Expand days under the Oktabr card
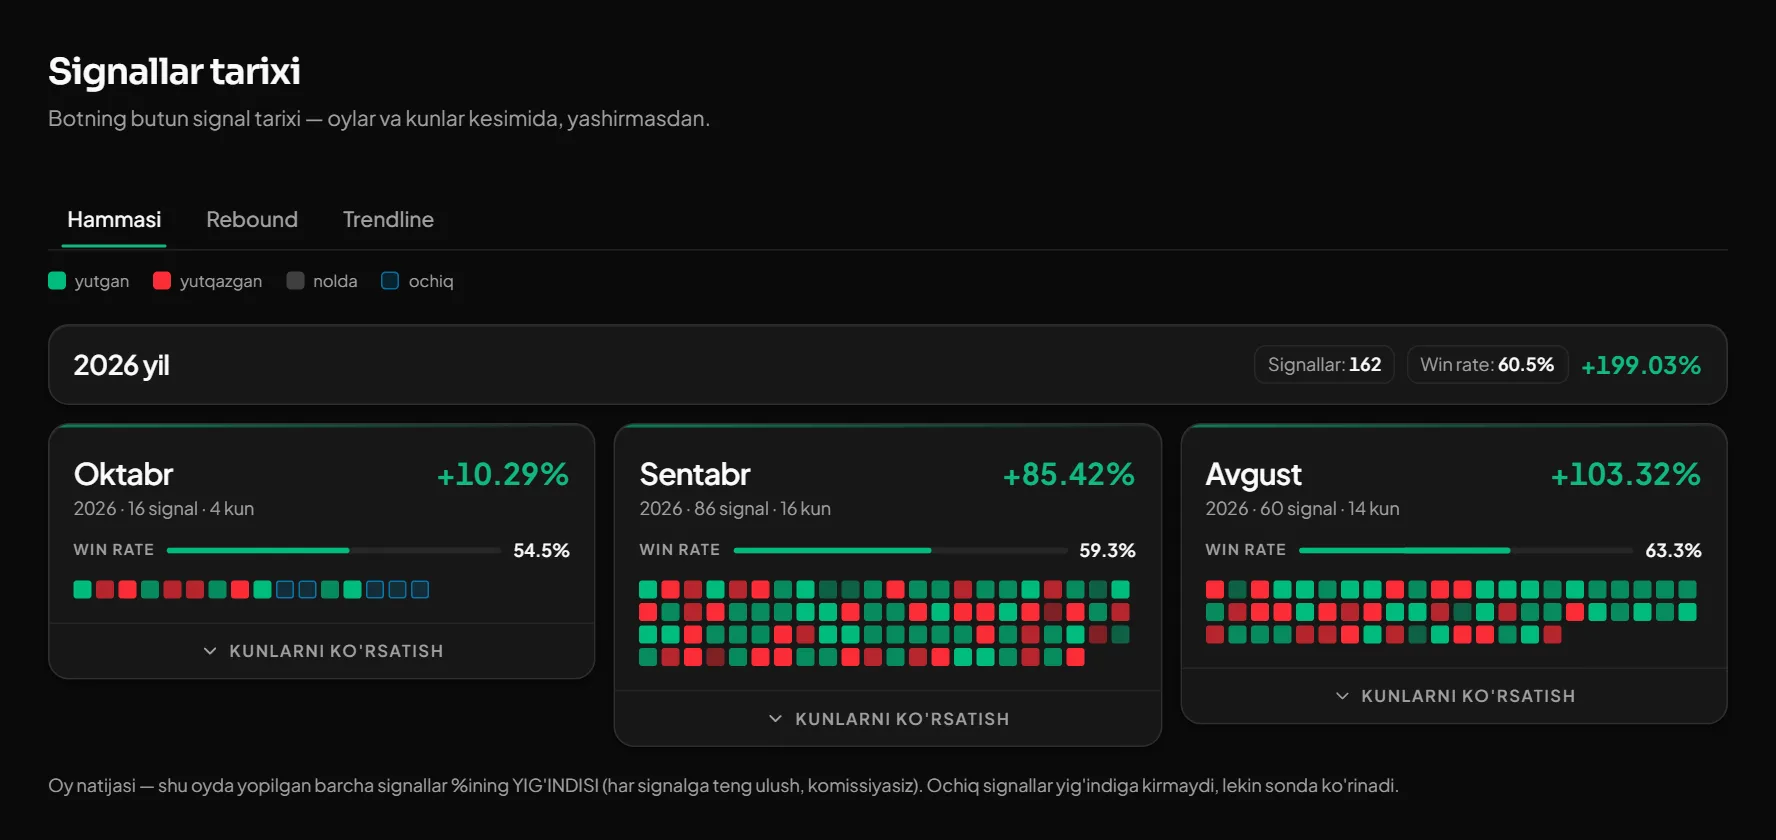Image resolution: width=1776 pixels, height=840 pixels. (x=322, y=651)
